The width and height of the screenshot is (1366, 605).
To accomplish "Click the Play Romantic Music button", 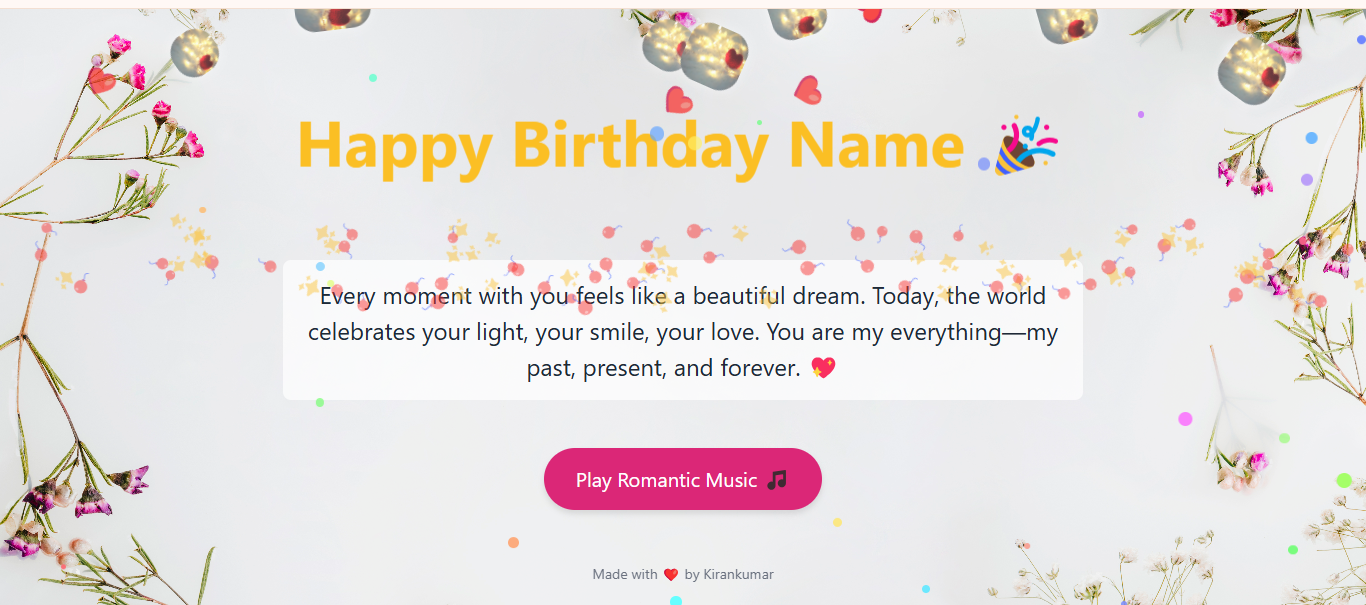I will pyautogui.click(x=682, y=479).
